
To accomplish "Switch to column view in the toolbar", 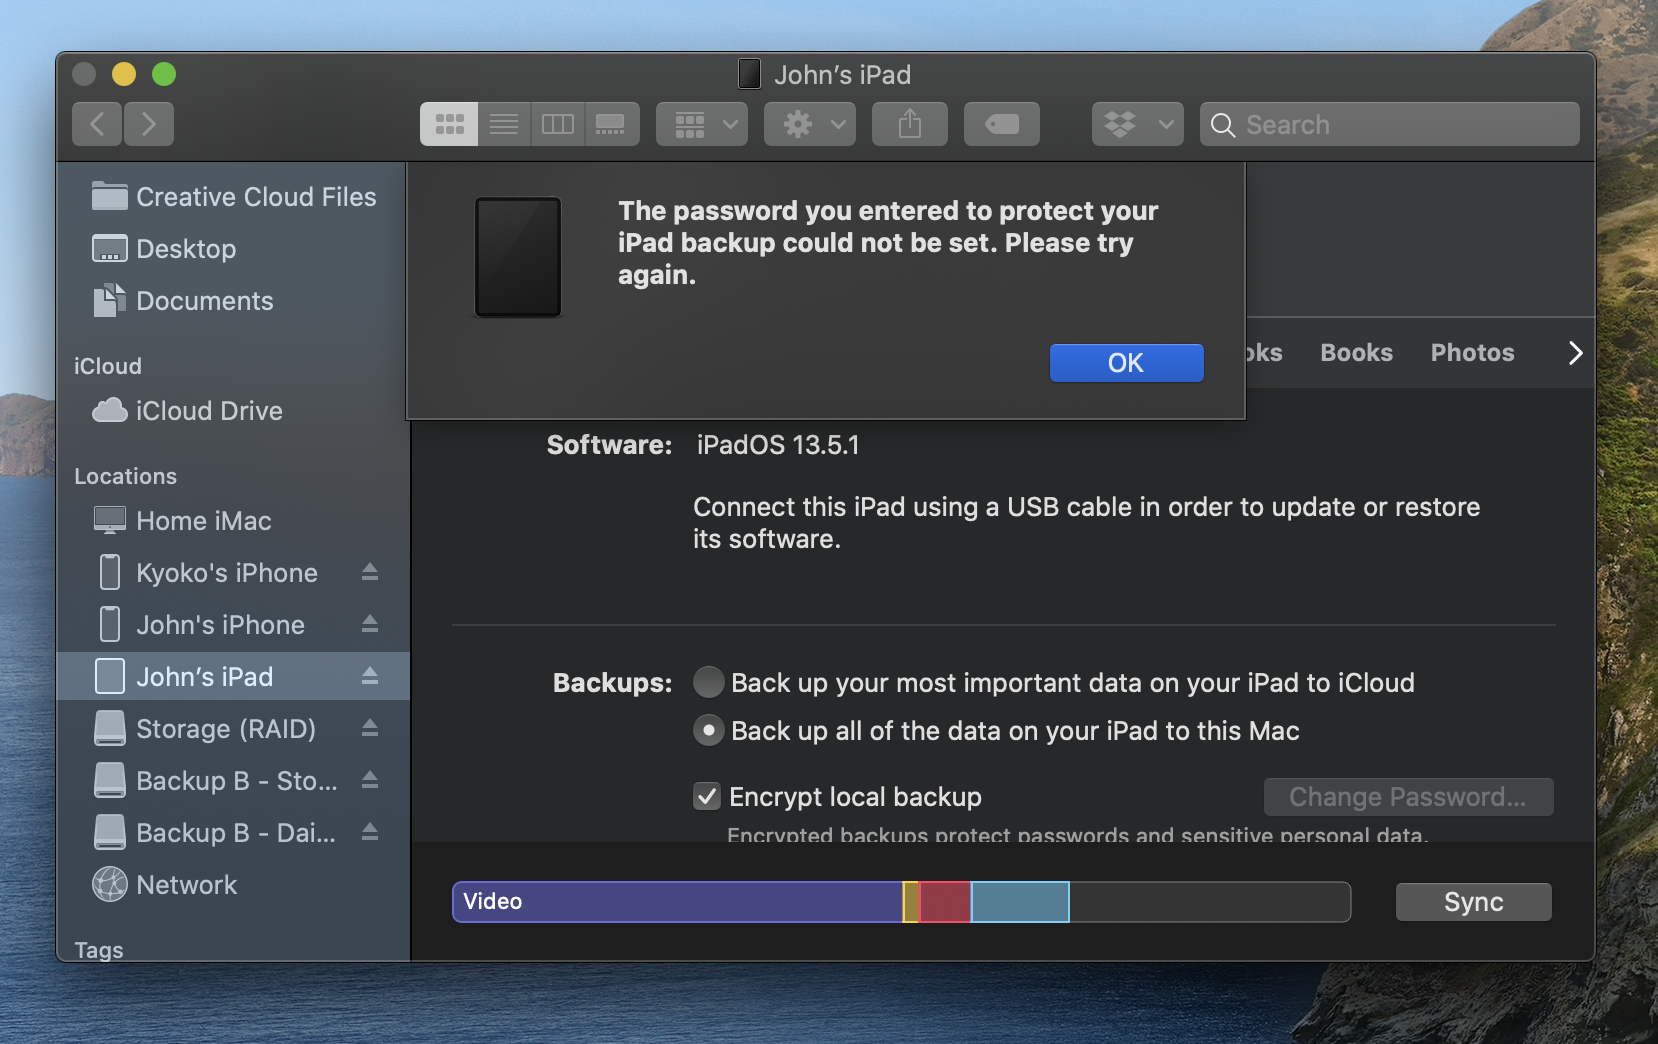I will (557, 123).
